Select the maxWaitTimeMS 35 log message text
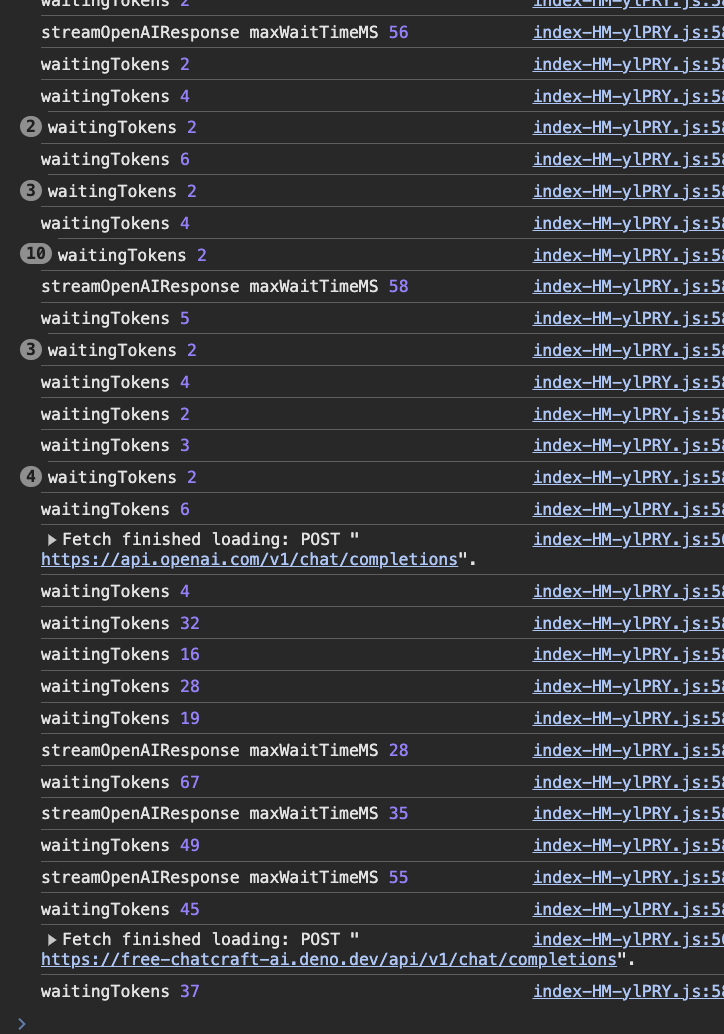 [x=210, y=813]
